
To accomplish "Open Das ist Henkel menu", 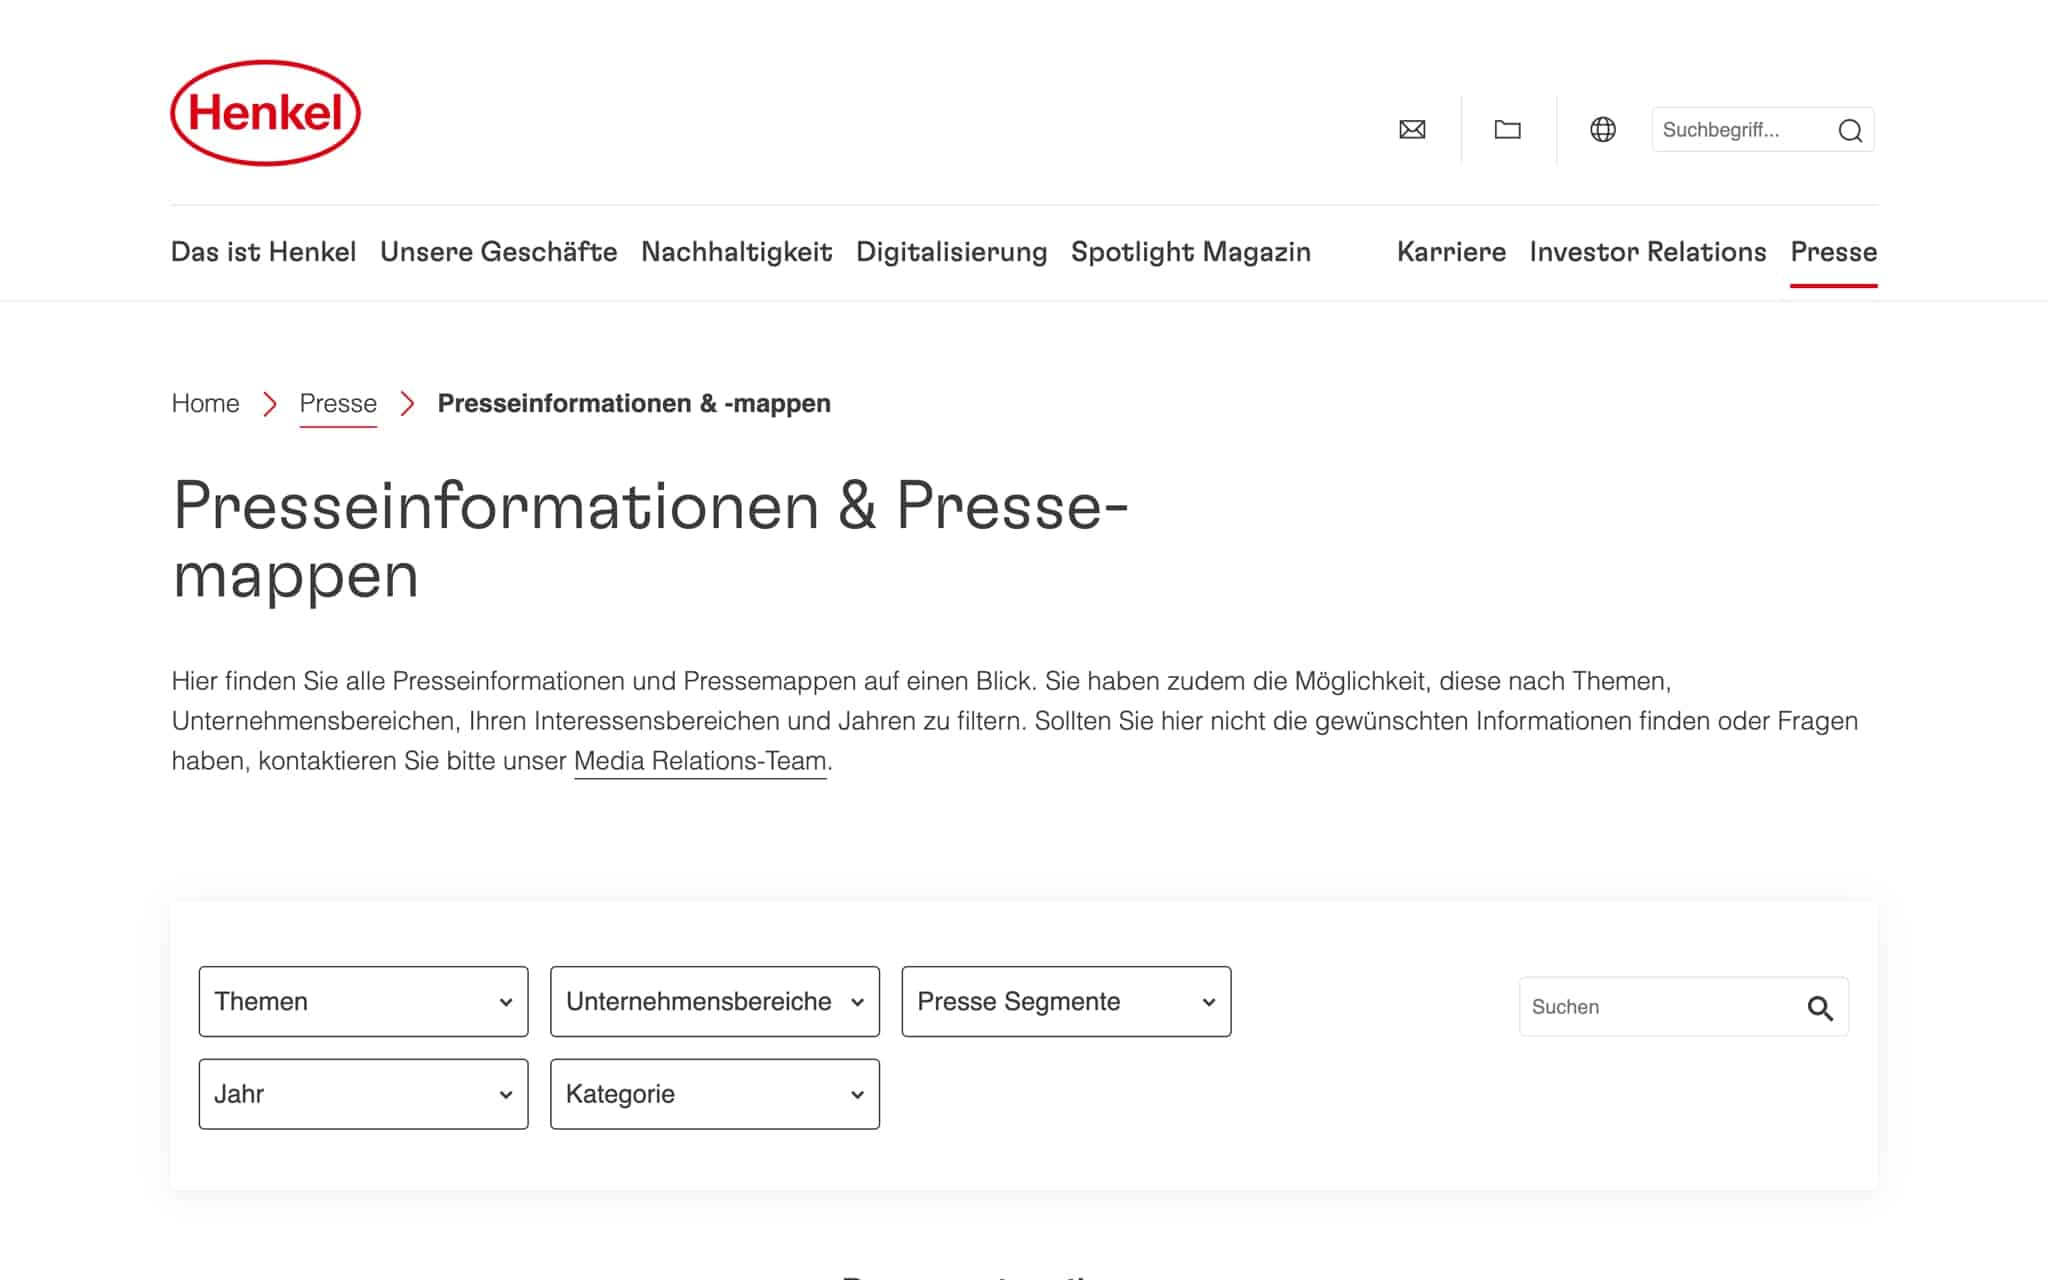I will (x=263, y=252).
